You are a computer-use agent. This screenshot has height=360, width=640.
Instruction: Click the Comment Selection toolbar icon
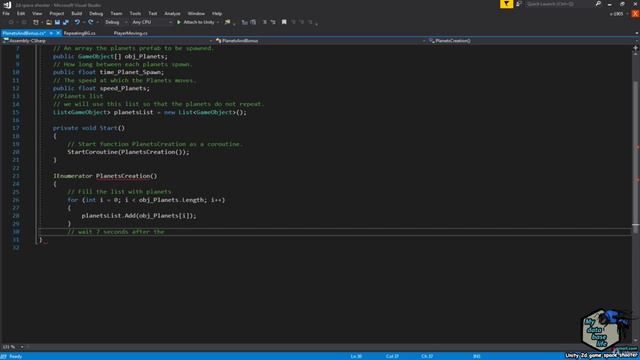click(x=264, y=22)
